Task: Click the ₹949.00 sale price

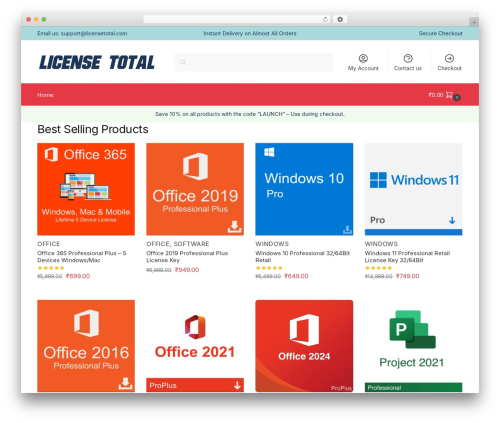Action: (187, 270)
